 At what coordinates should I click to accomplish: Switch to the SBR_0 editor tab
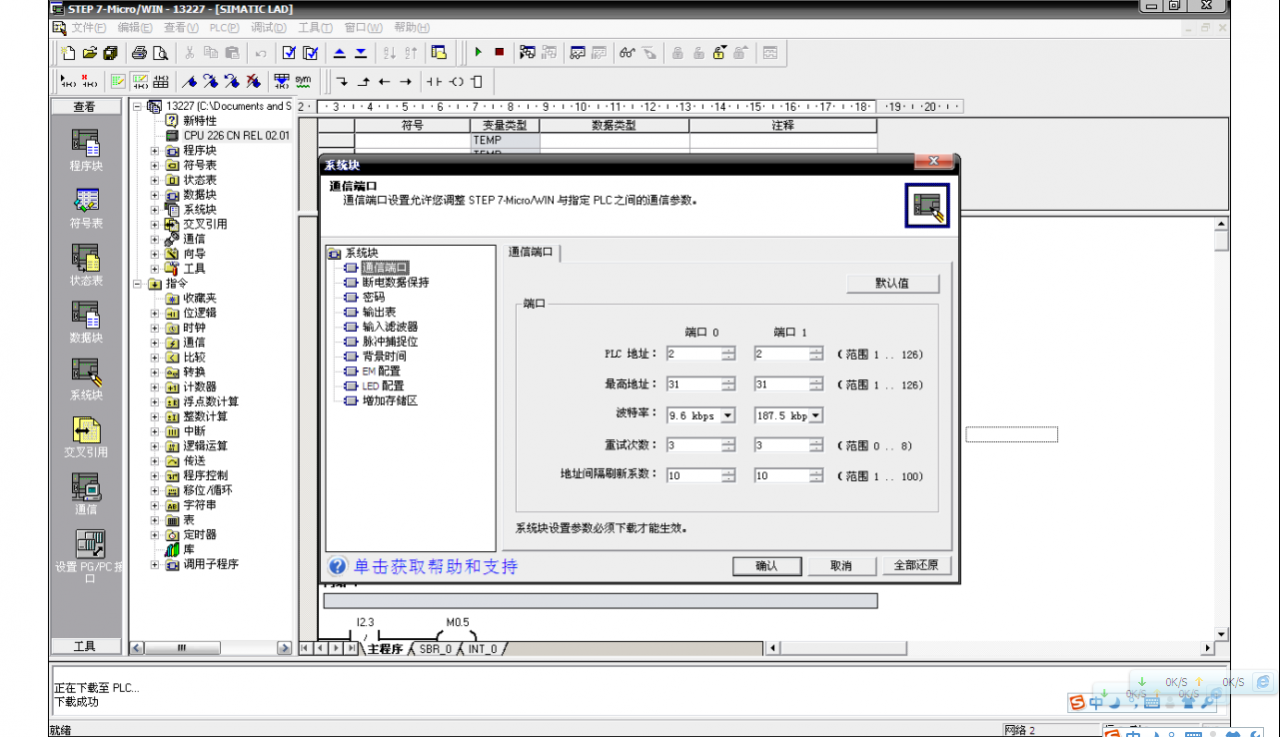click(x=436, y=649)
